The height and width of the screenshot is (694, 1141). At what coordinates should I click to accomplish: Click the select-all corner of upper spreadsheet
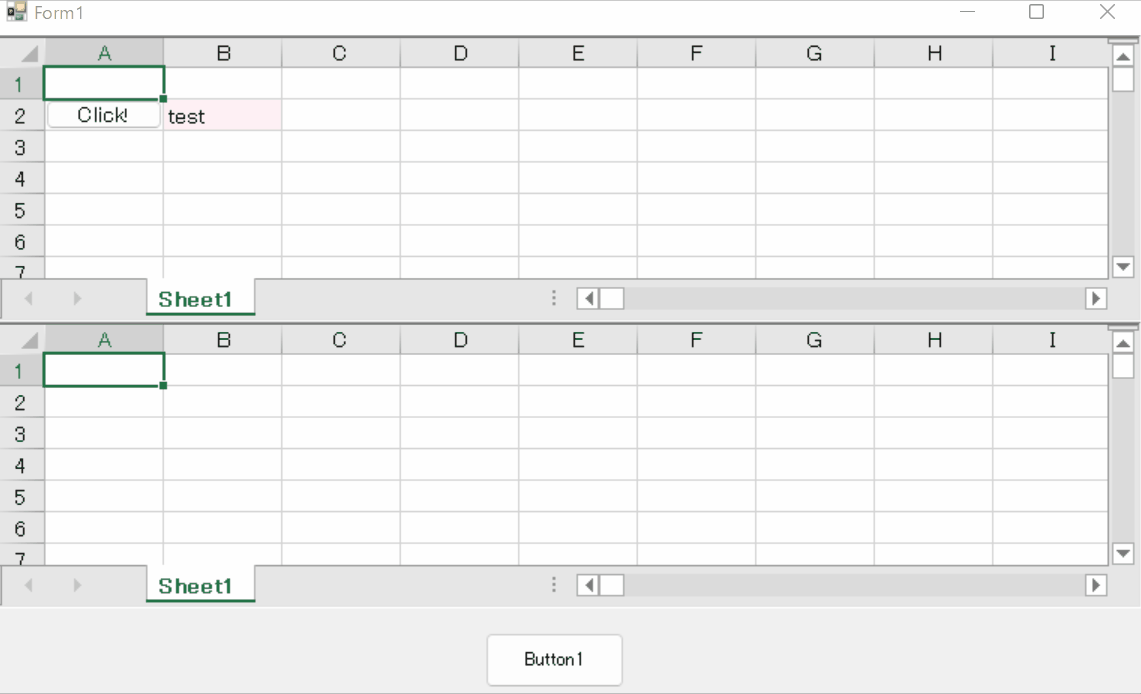23,53
